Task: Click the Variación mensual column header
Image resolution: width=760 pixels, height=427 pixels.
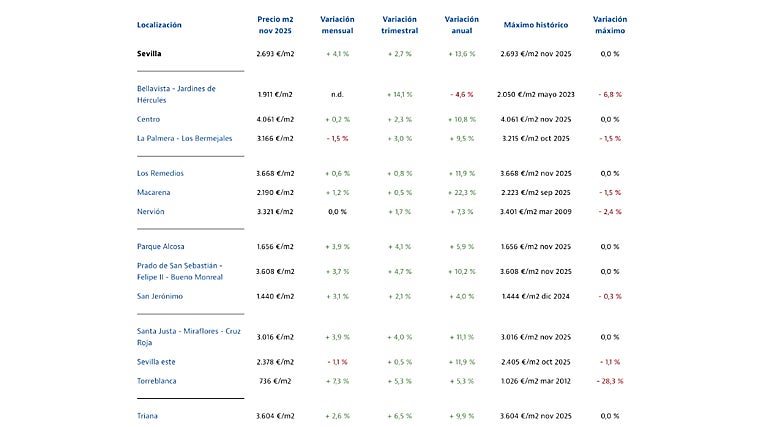Action: coord(337,24)
